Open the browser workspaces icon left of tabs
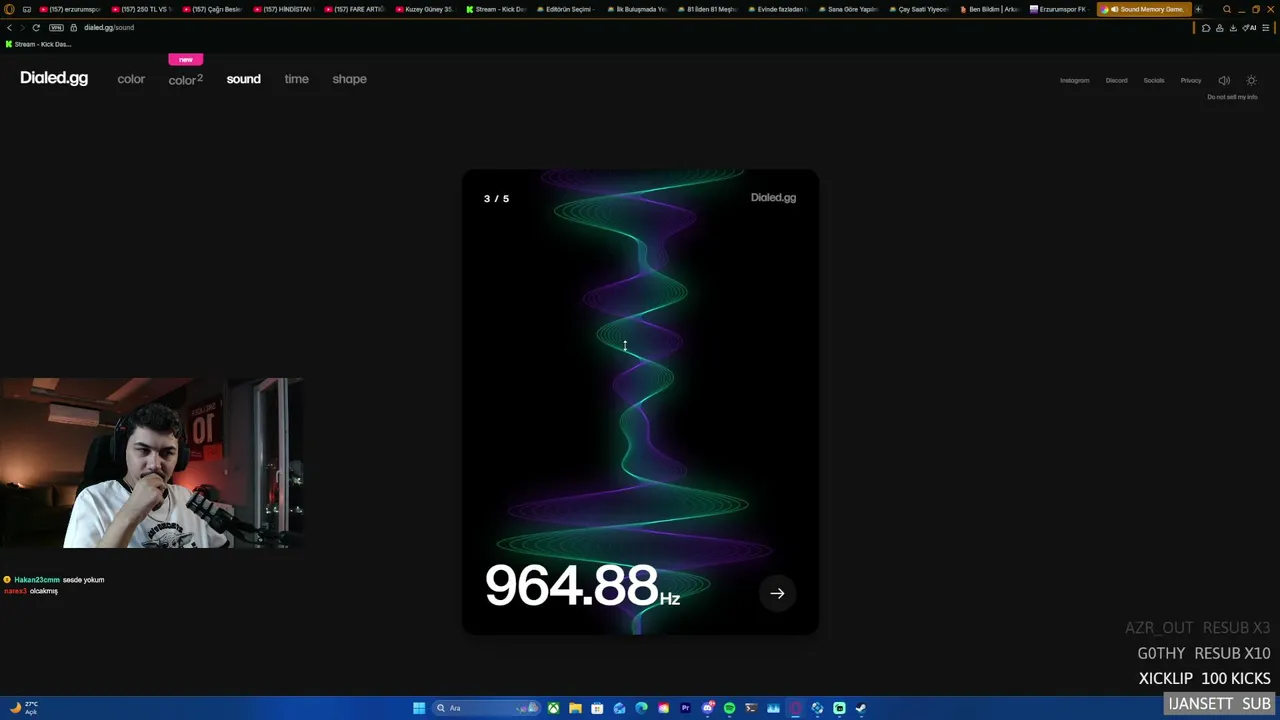The height and width of the screenshot is (720, 1280). point(27,9)
